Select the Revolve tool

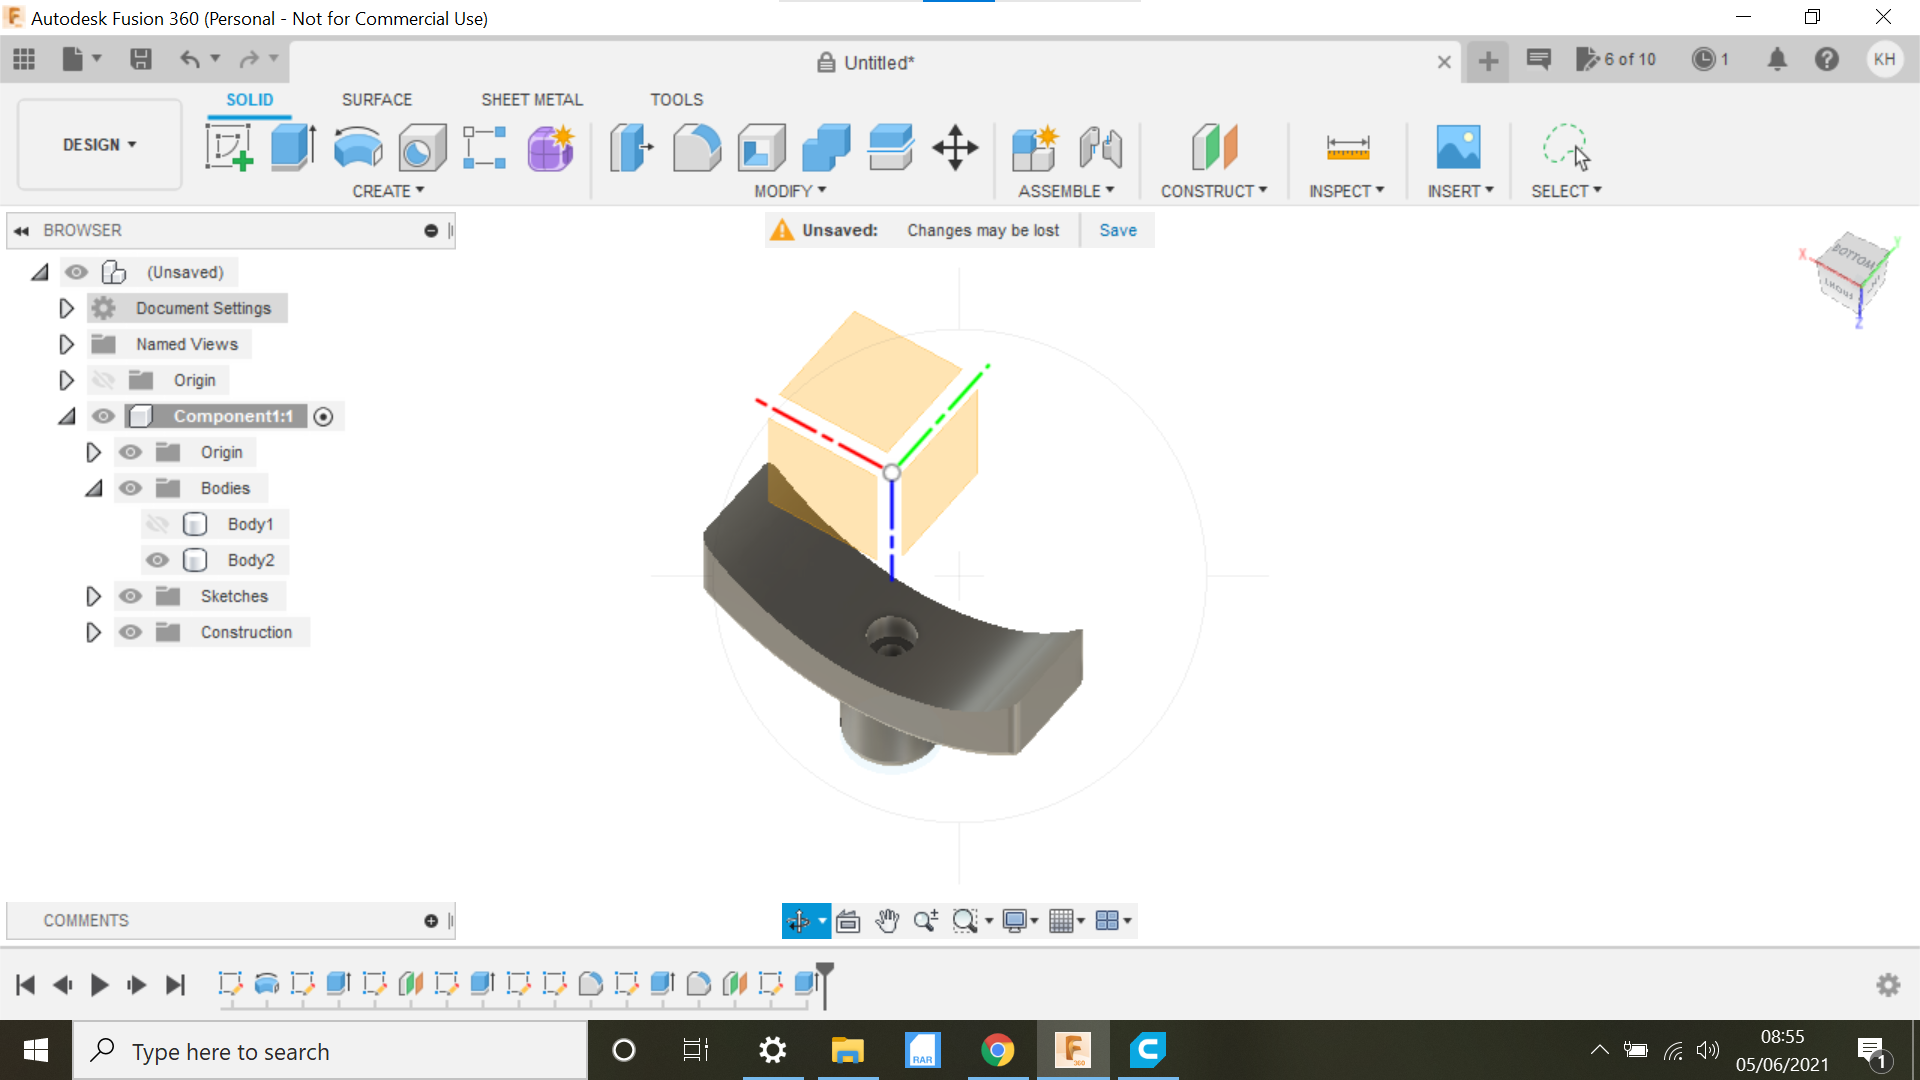357,147
